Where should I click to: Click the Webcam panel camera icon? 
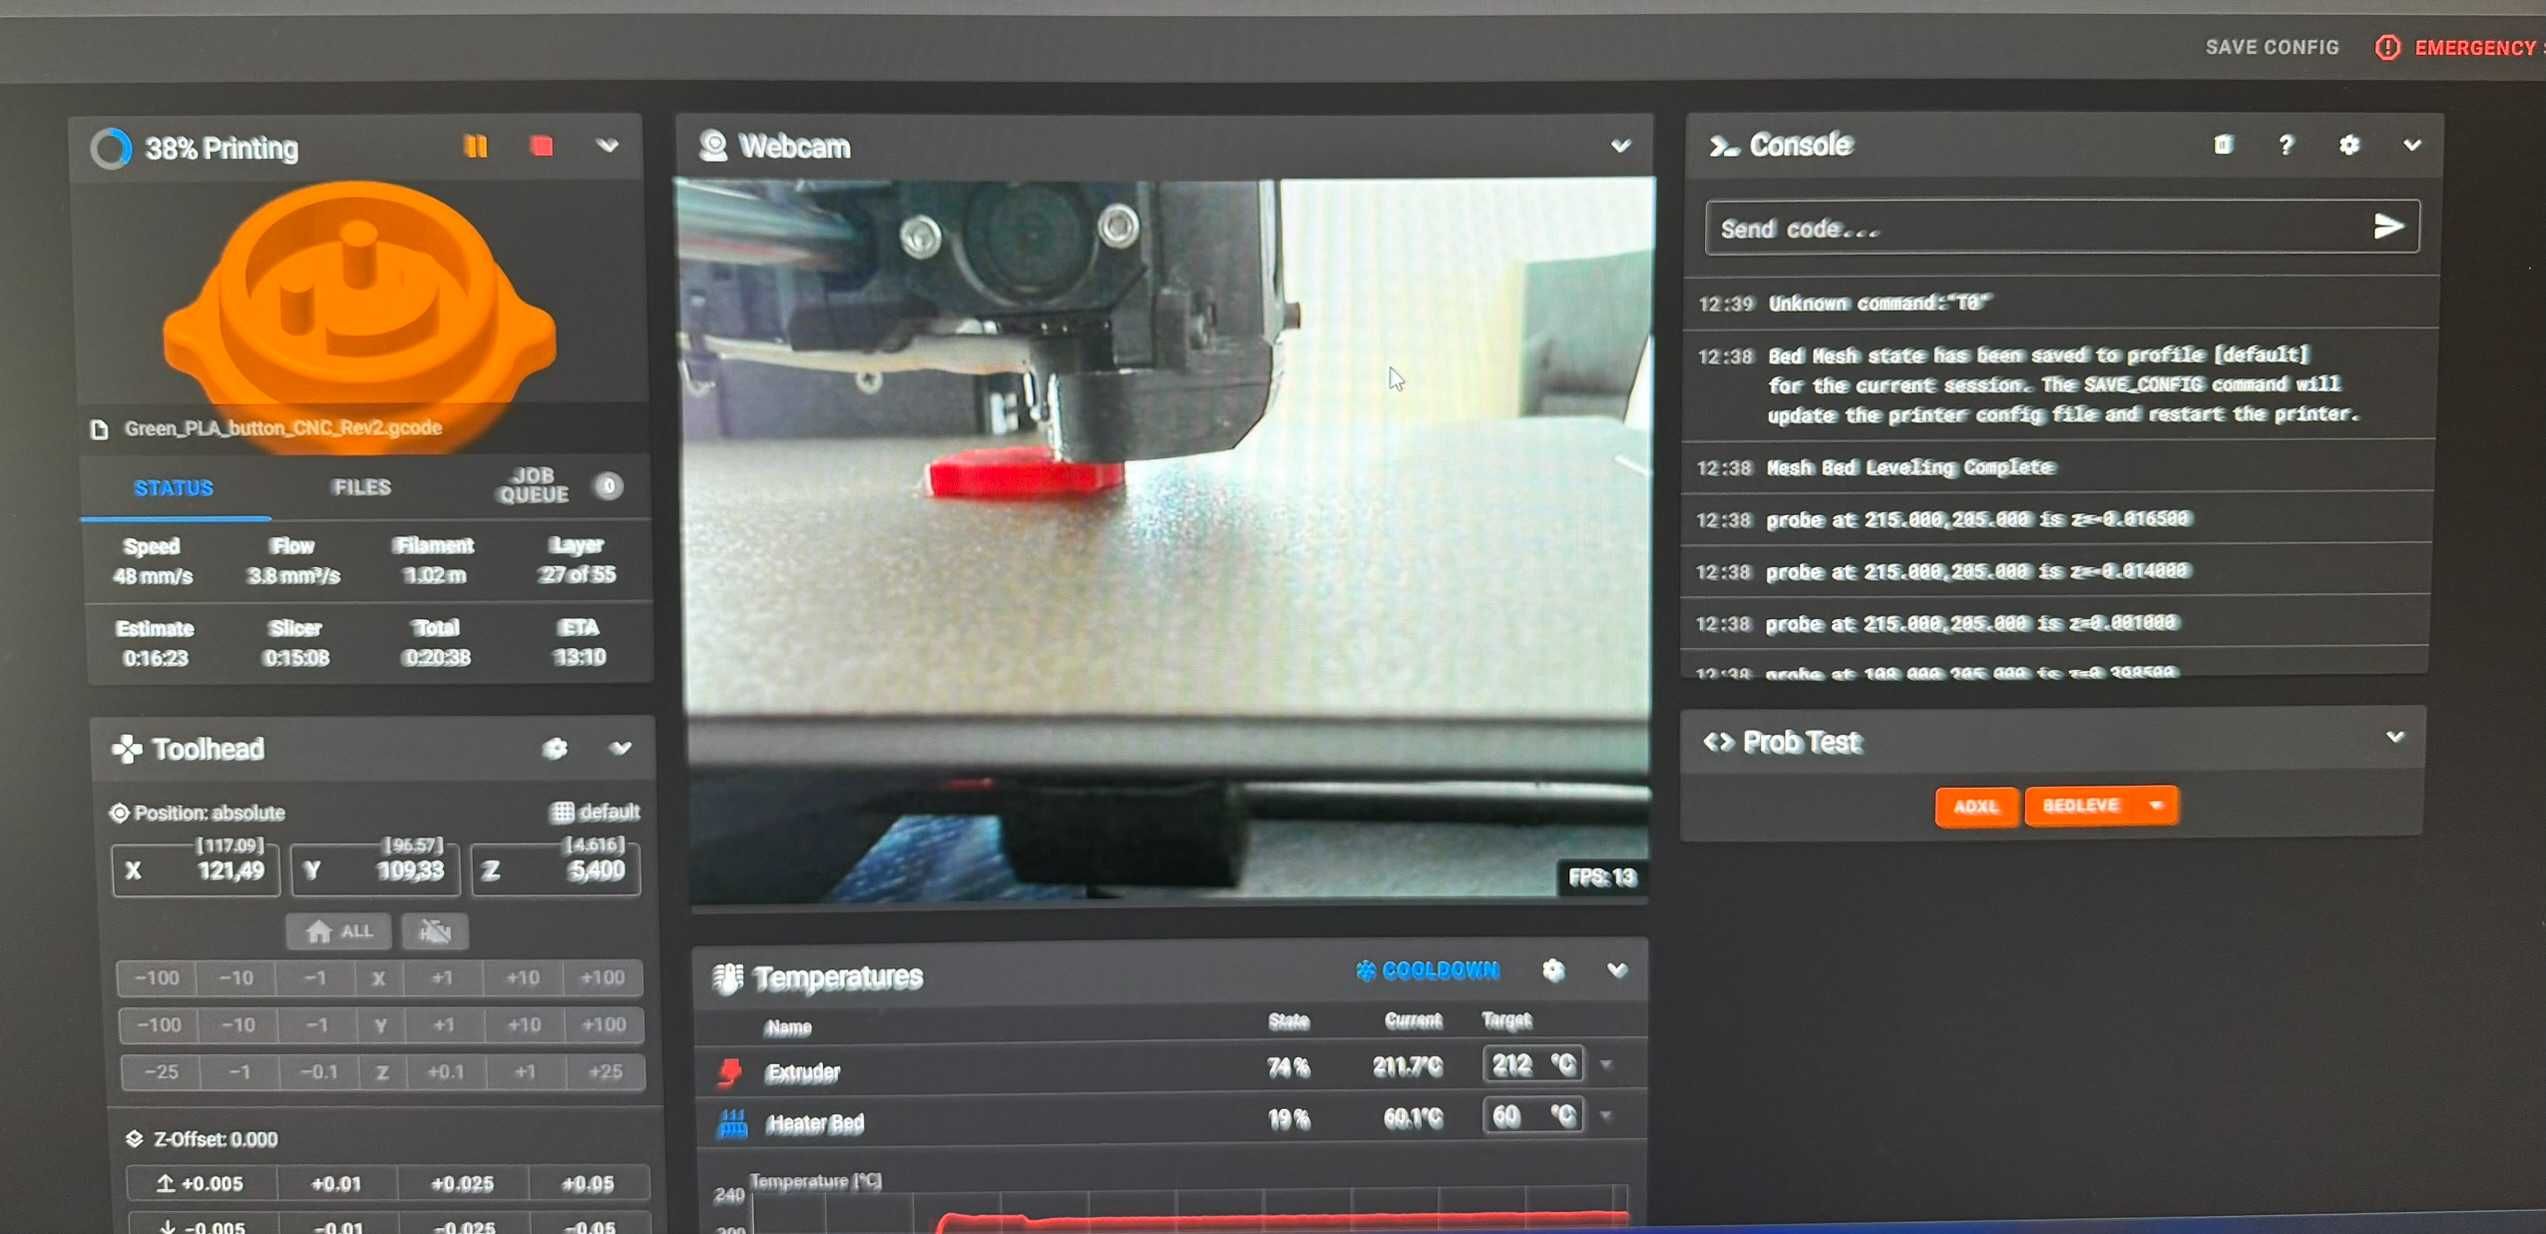713,146
